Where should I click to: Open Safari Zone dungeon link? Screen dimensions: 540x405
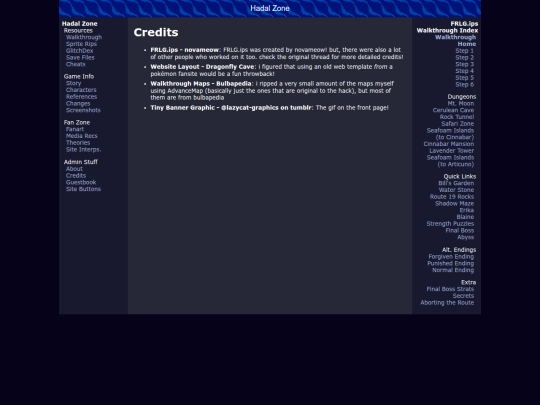pyautogui.click(x=458, y=124)
